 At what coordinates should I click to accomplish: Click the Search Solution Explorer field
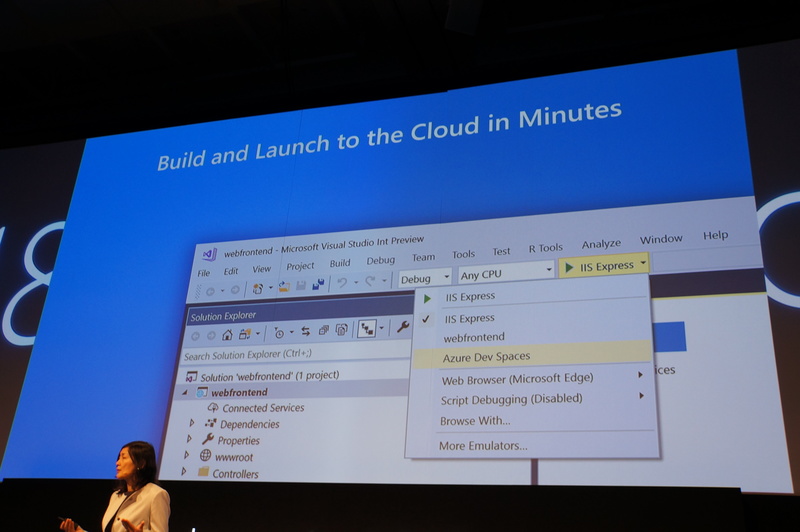(x=295, y=353)
